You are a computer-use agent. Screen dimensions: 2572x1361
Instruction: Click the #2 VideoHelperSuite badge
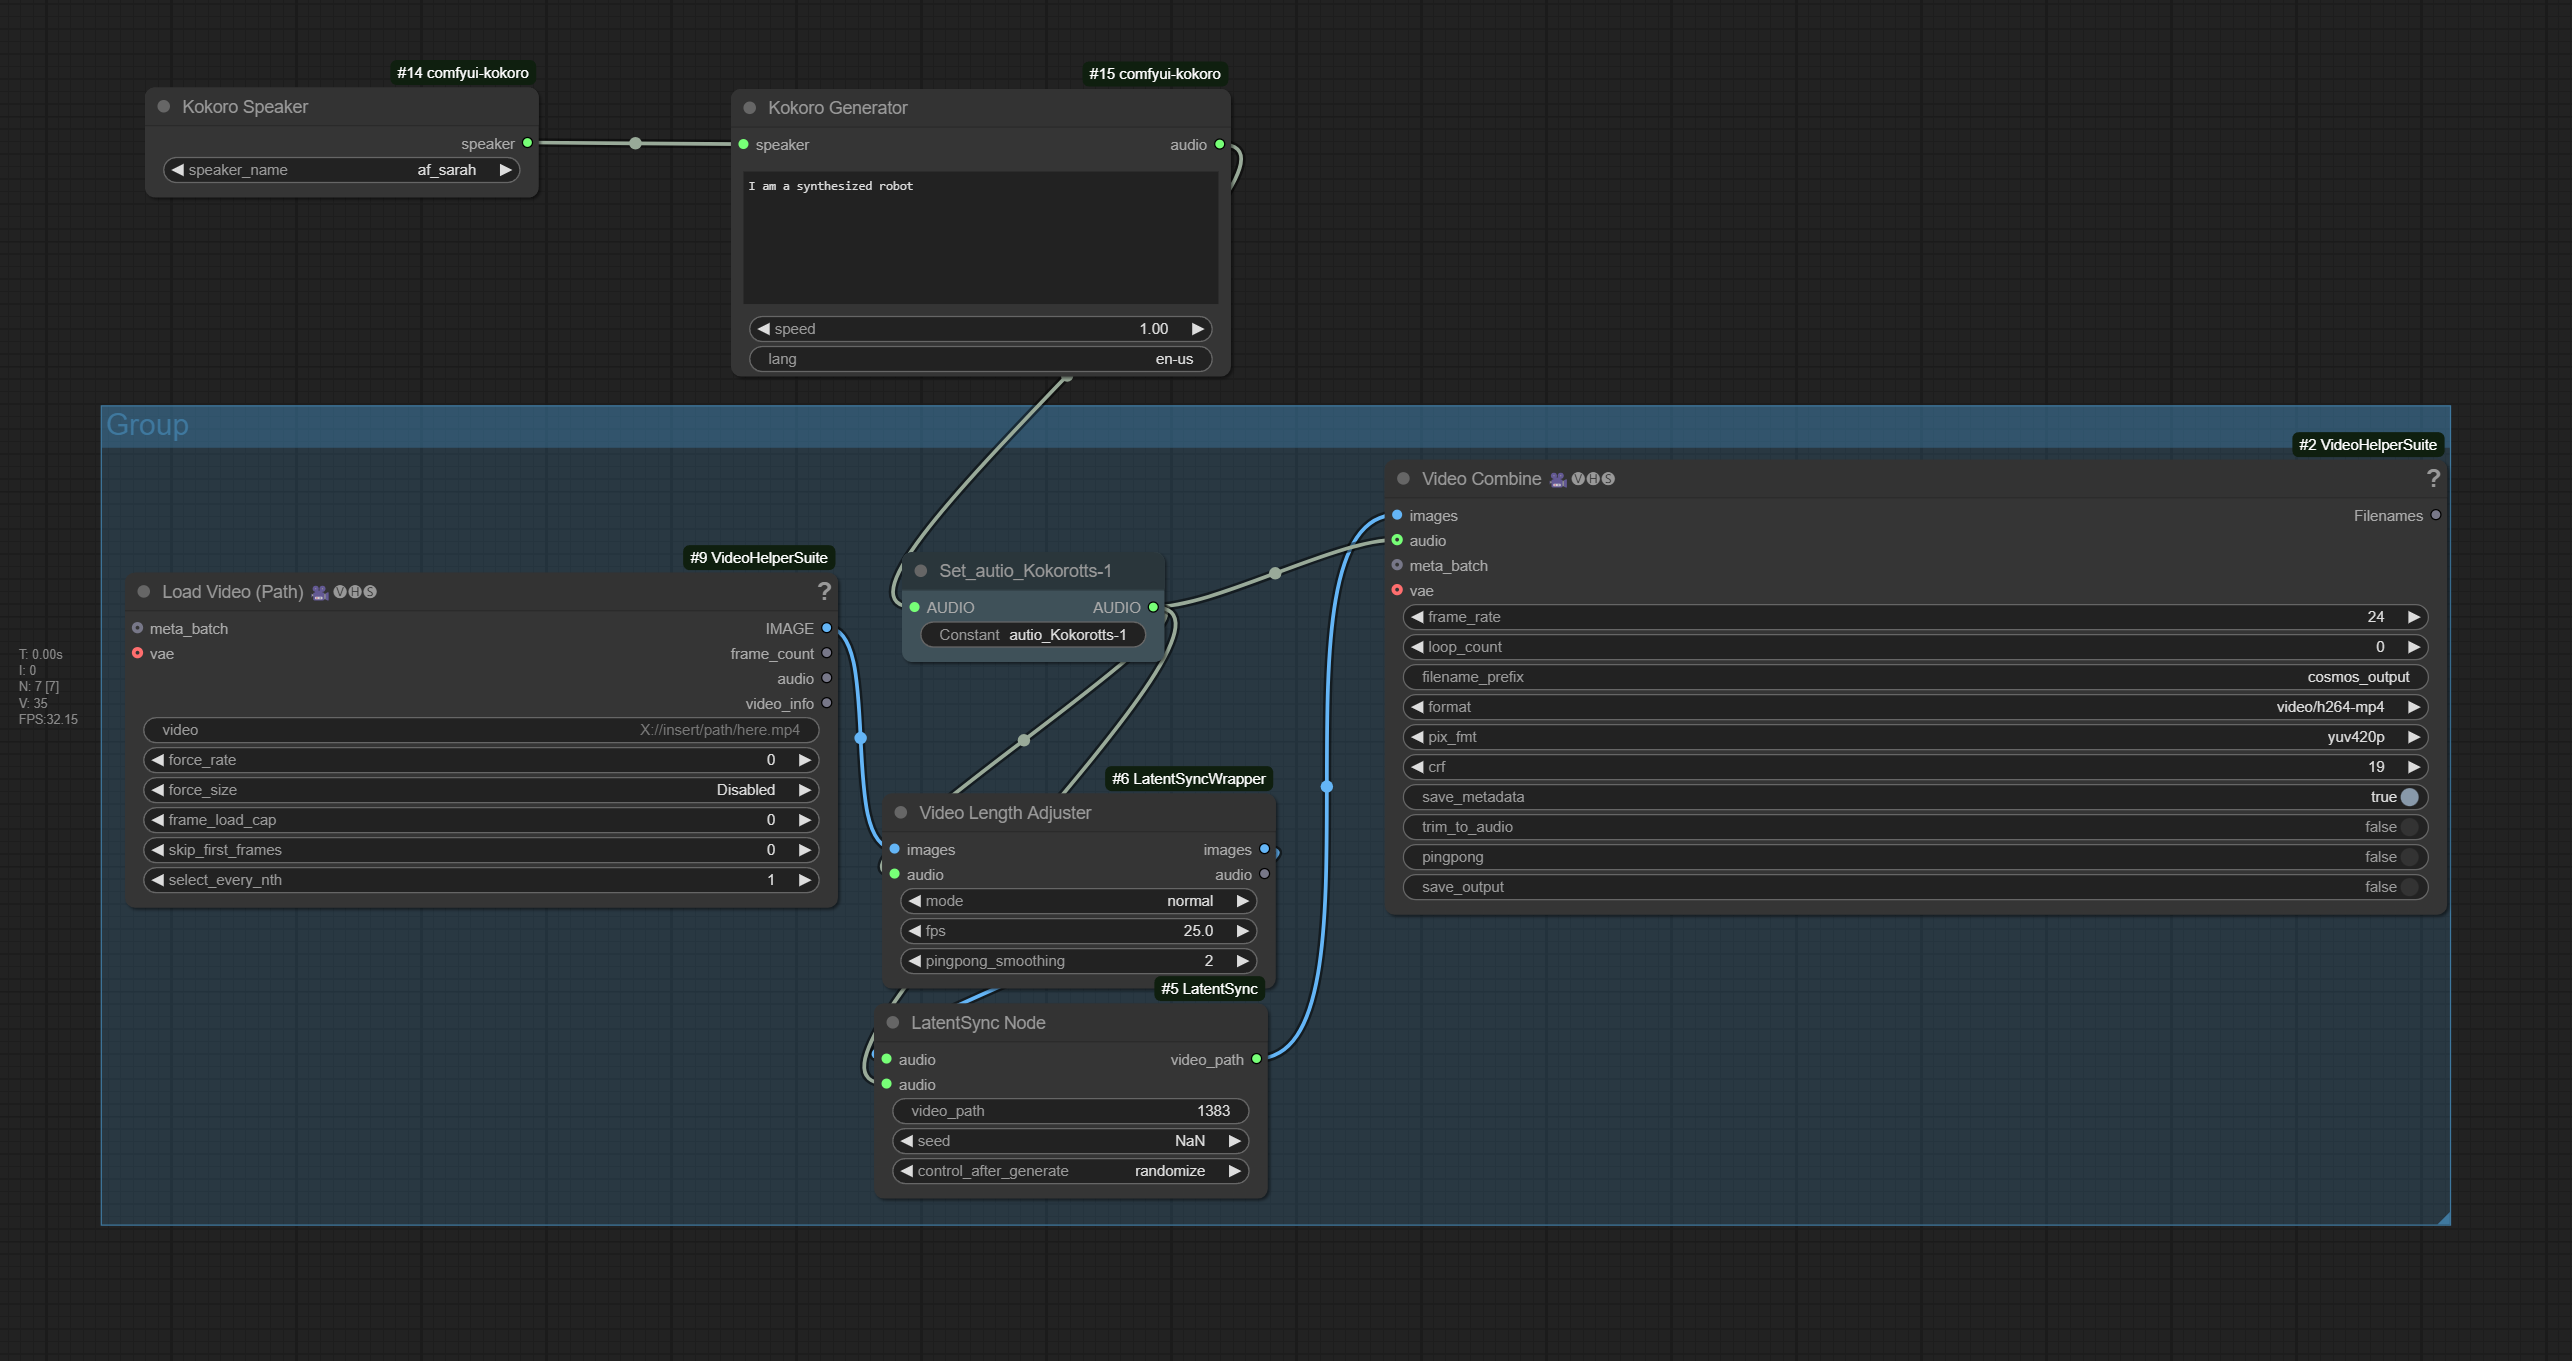[2367, 445]
